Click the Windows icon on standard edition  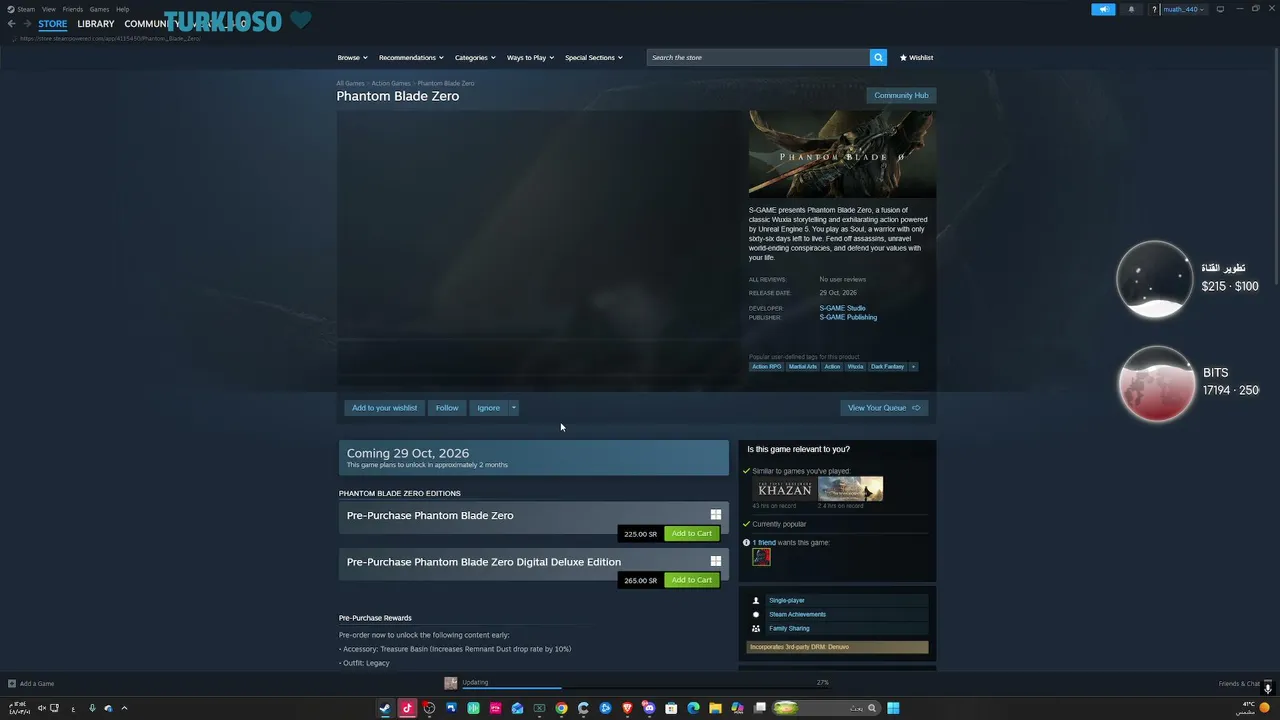coord(716,515)
